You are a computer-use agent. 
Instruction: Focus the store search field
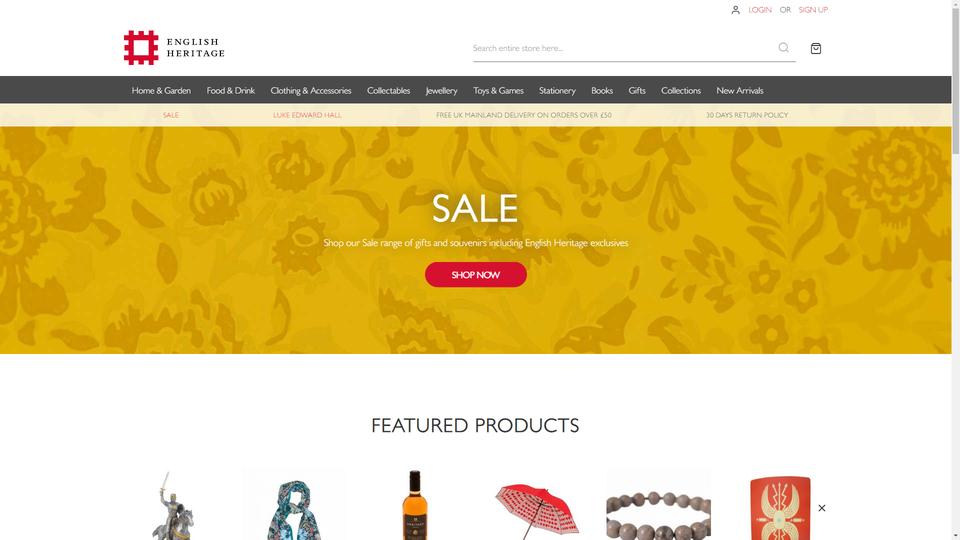tap(622, 48)
